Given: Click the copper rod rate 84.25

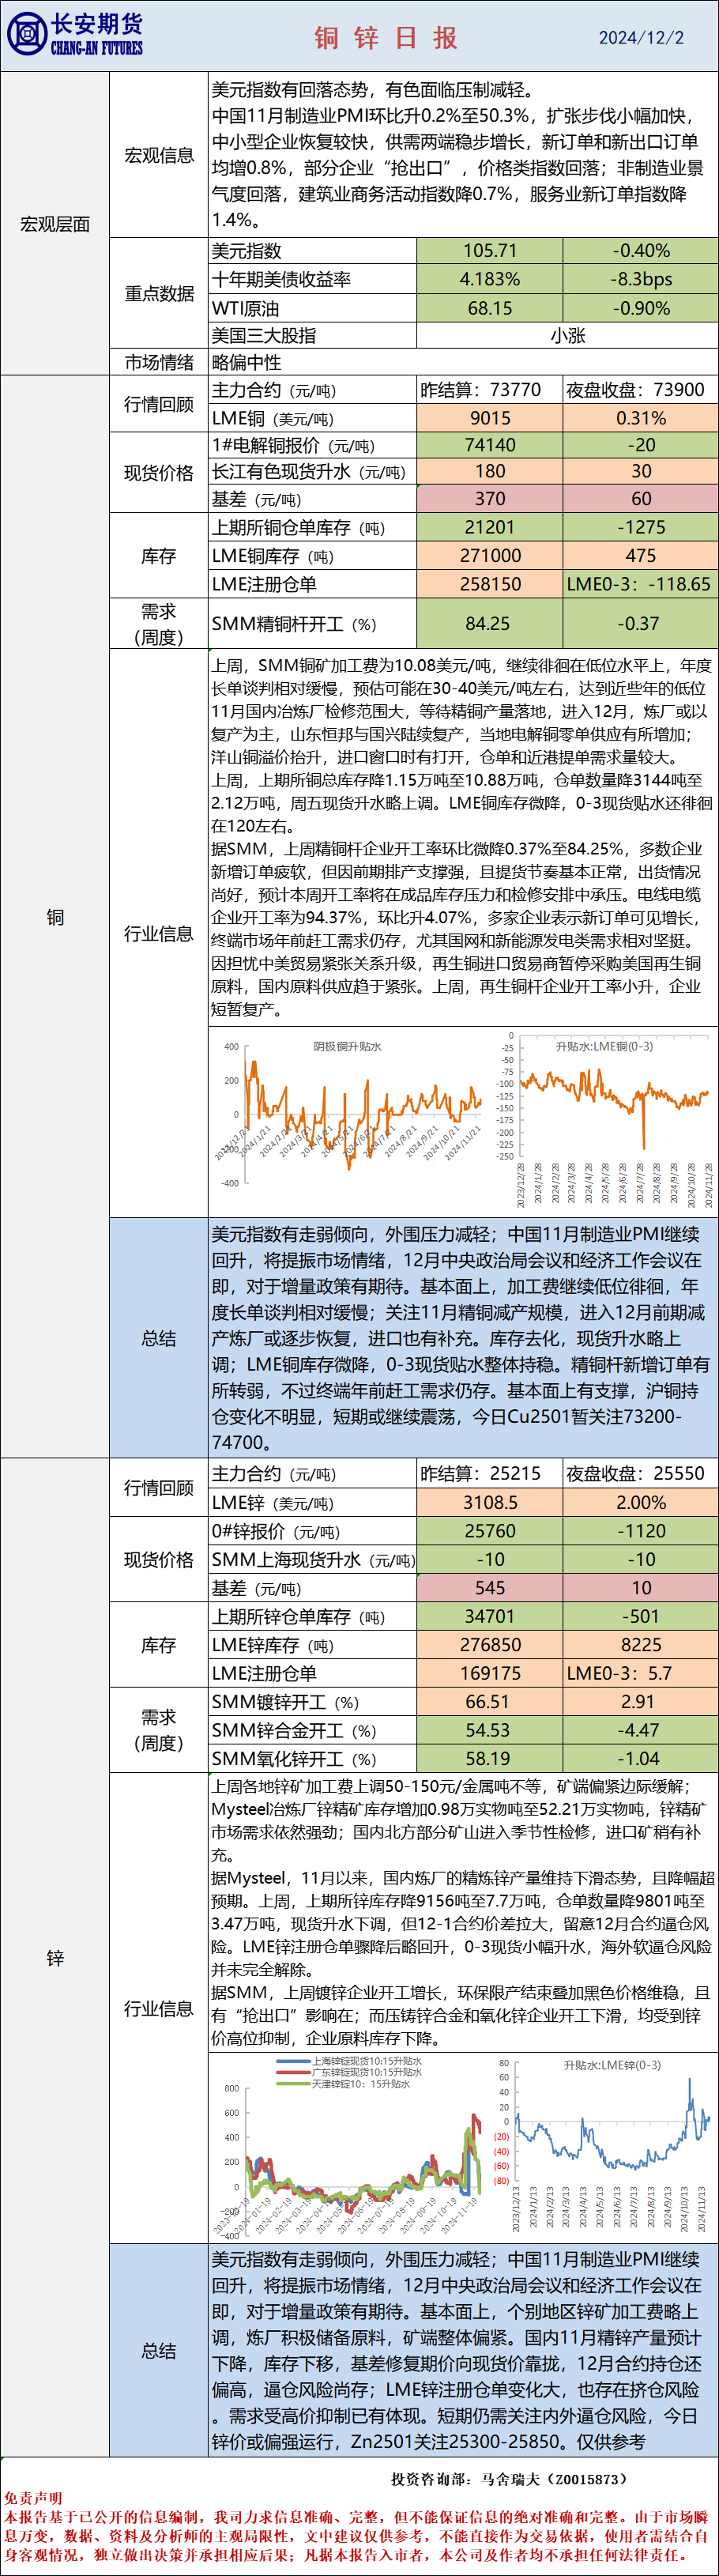Looking at the screenshot, I should (x=490, y=624).
